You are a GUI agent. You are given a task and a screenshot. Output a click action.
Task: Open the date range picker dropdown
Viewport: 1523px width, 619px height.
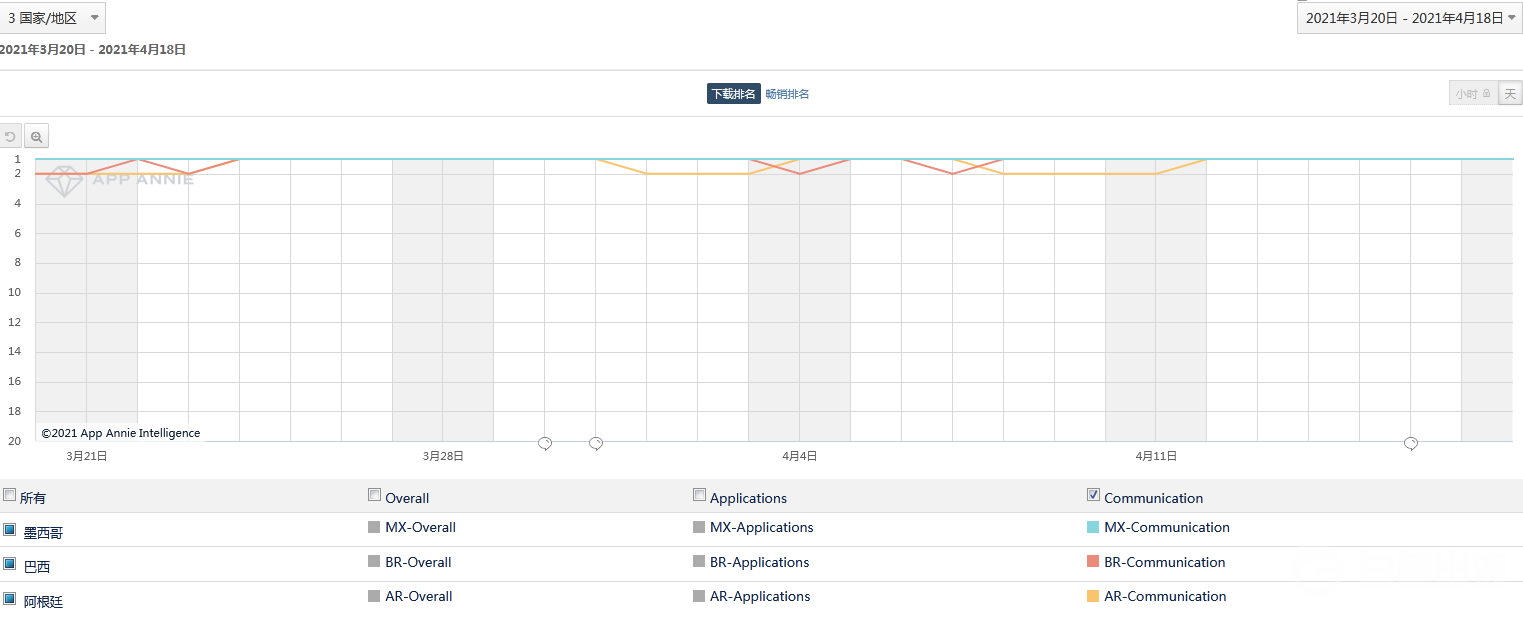[1410, 18]
